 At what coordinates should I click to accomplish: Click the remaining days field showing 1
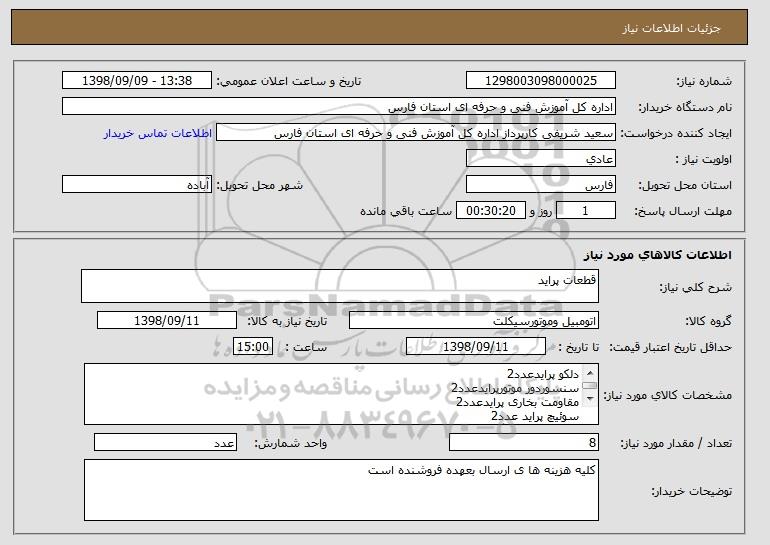coord(585,211)
